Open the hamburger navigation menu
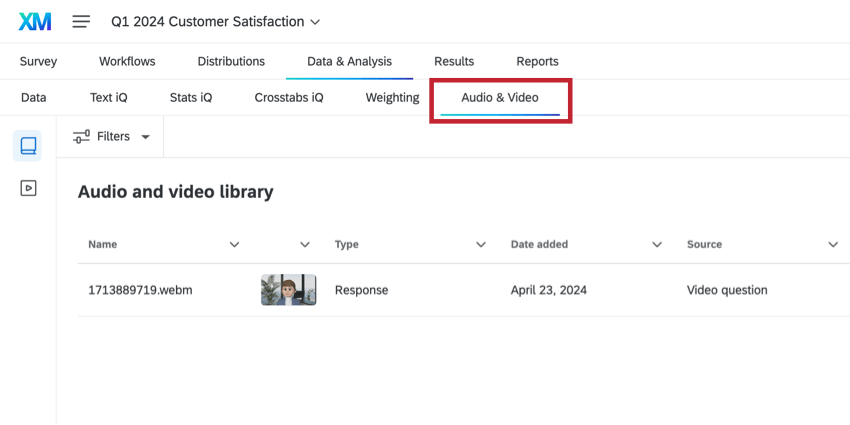Image resolution: width=850 pixels, height=425 pixels. pyautogui.click(x=81, y=21)
